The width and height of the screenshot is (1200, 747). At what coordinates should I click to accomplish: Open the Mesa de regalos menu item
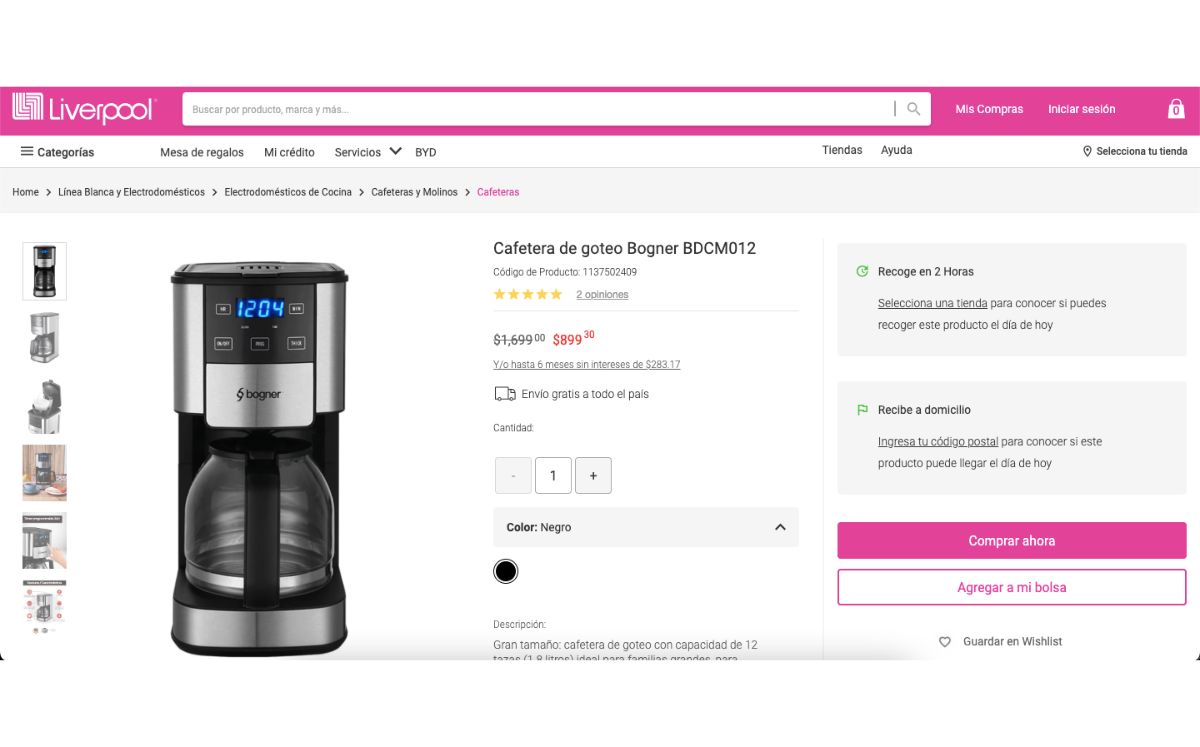[x=202, y=152]
